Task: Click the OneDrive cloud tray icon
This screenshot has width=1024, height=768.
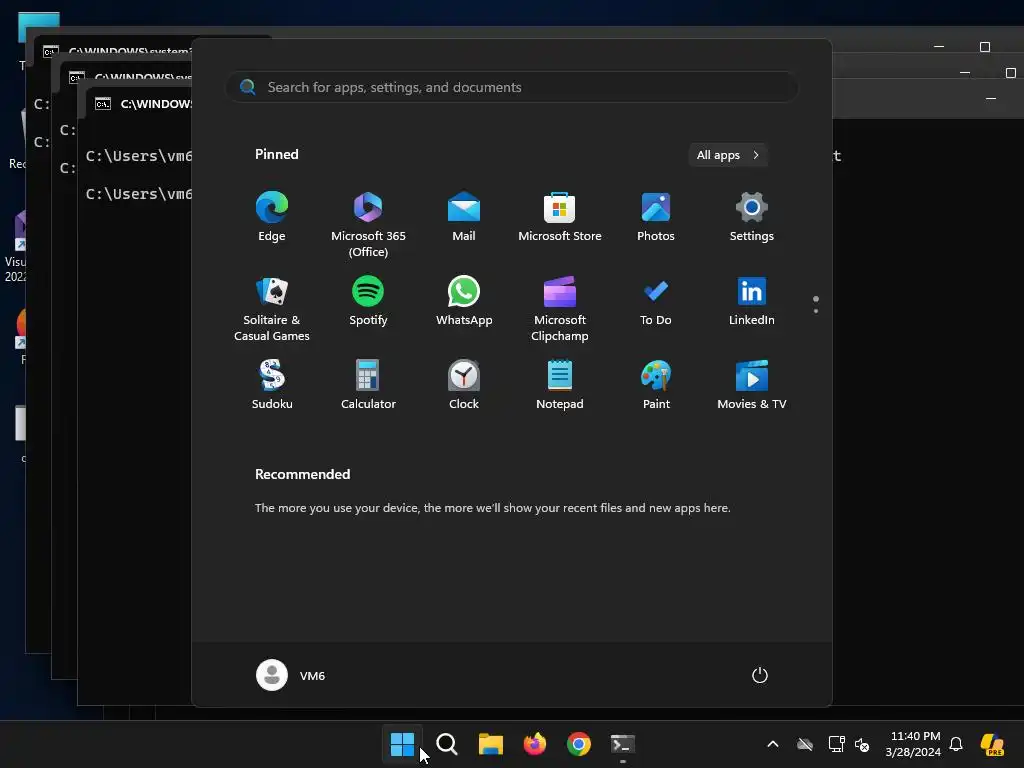Action: (805, 744)
